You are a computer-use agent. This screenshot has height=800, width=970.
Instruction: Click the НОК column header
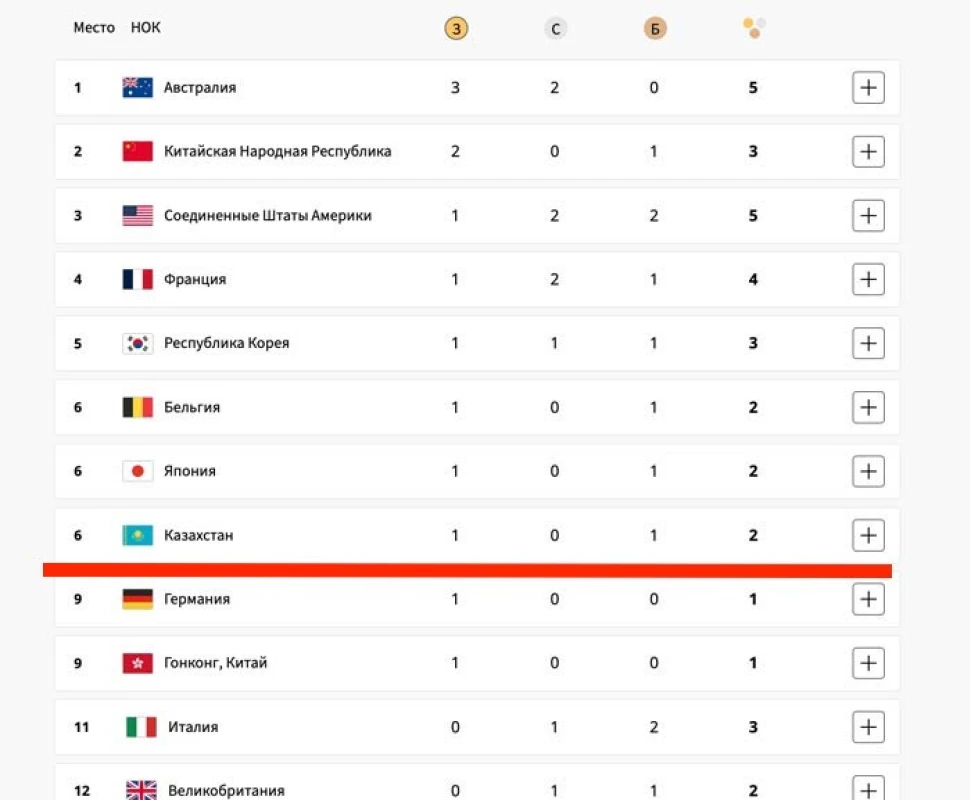(145, 28)
